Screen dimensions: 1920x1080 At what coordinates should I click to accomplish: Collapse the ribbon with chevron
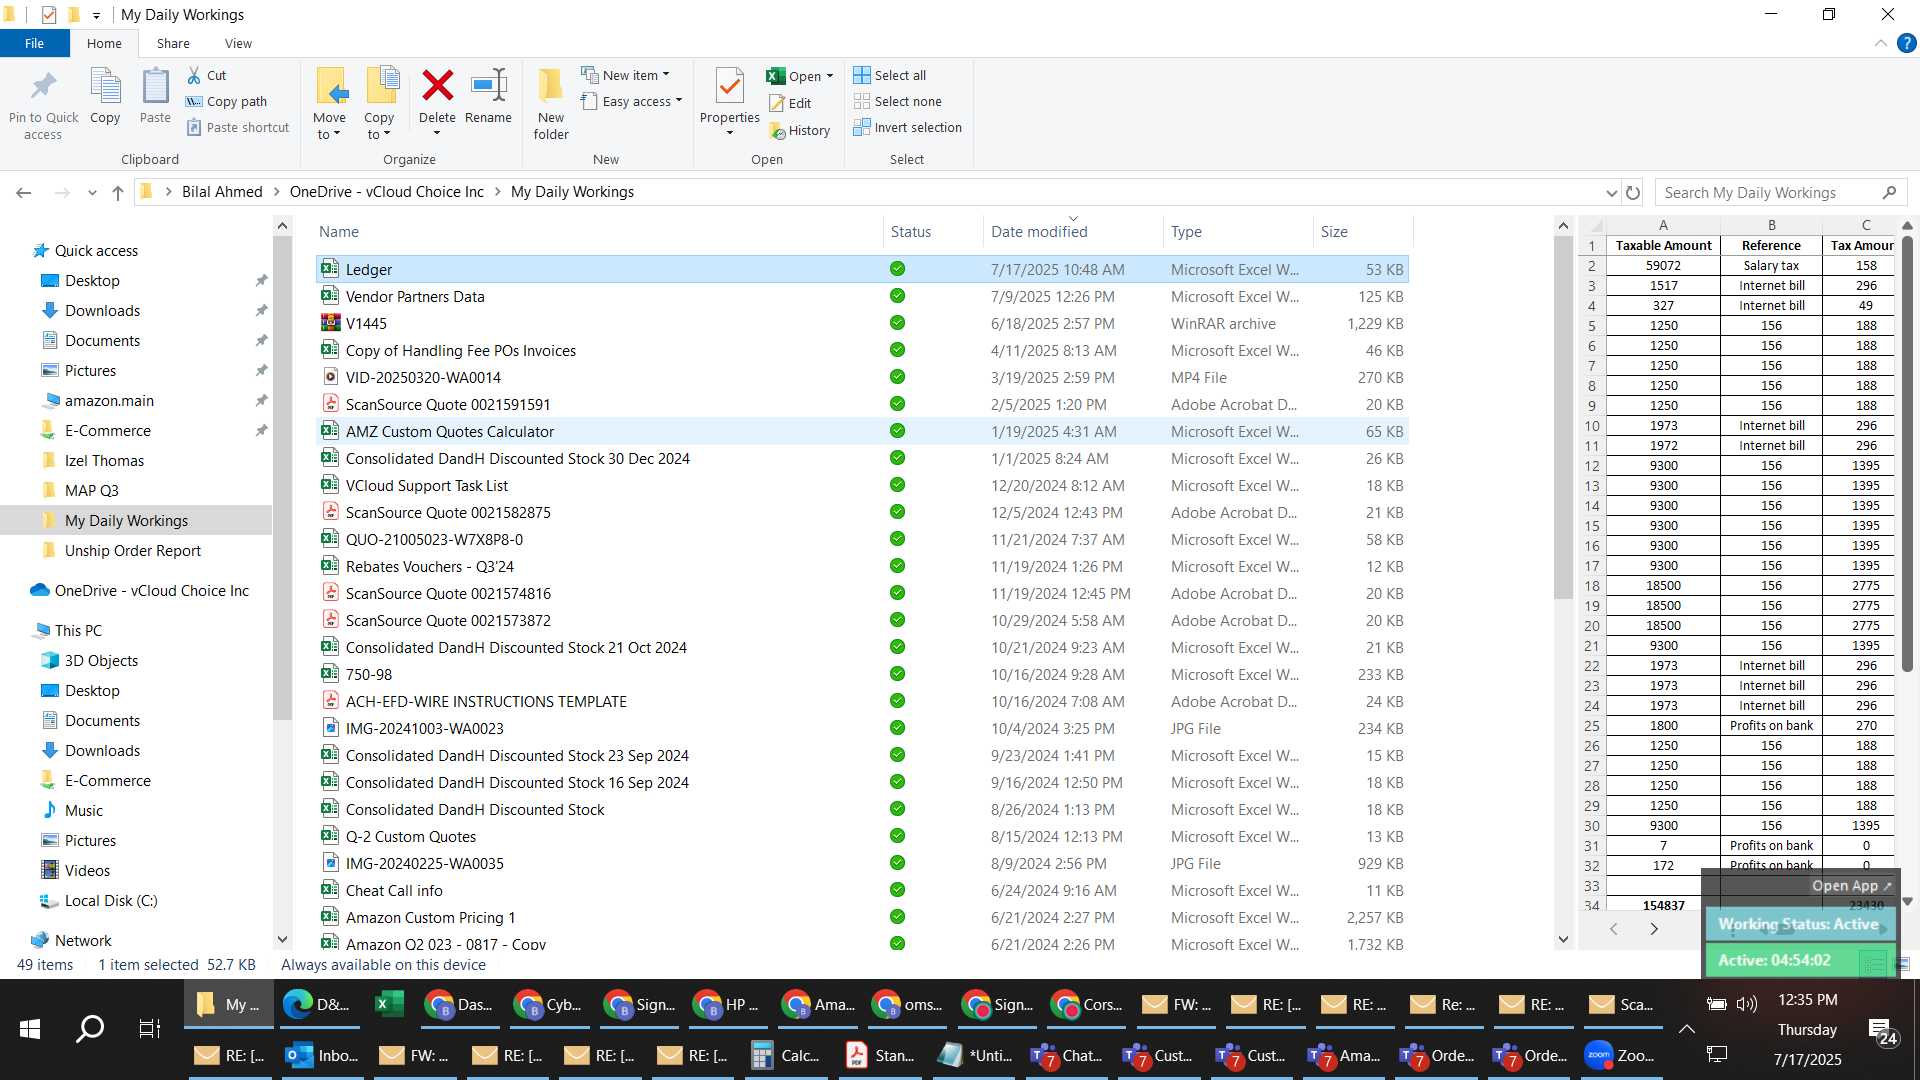1880,44
